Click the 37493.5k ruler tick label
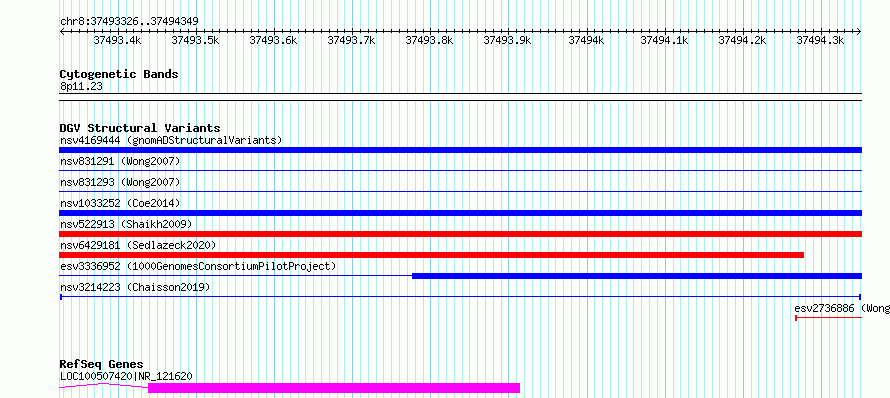The width and height of the screenshot is (890, 398). [195, 40]
